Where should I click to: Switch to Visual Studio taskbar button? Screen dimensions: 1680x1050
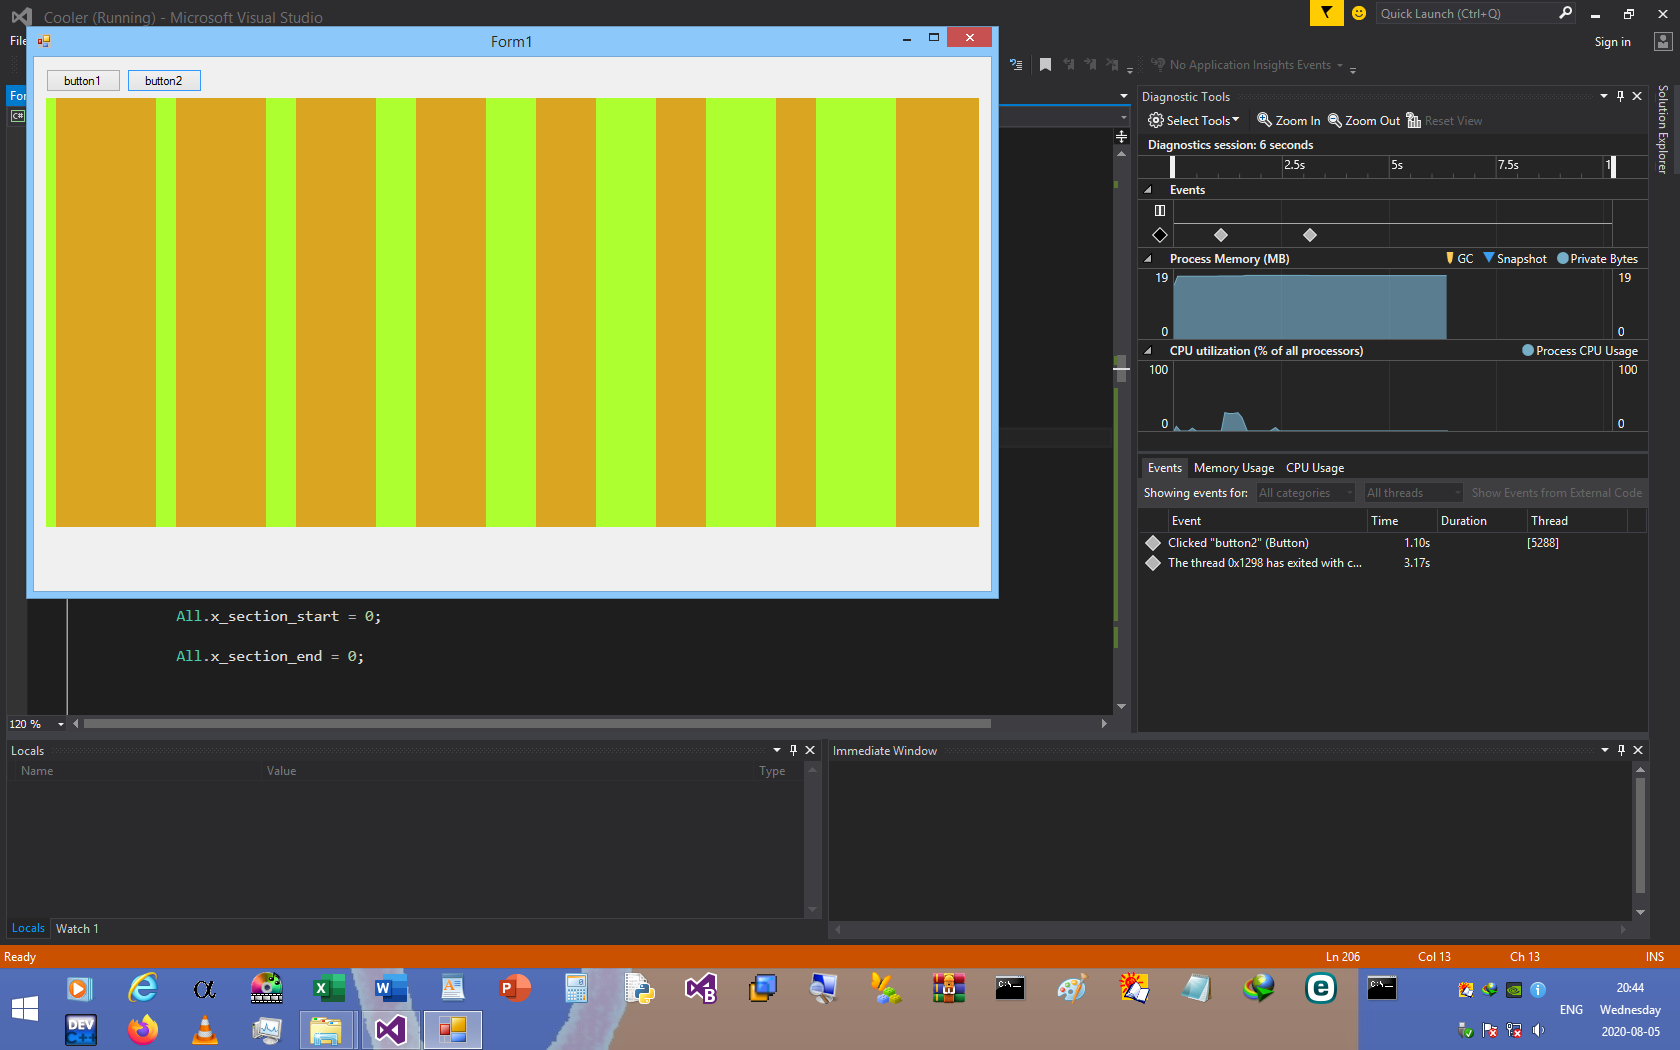coord(391,1029)
